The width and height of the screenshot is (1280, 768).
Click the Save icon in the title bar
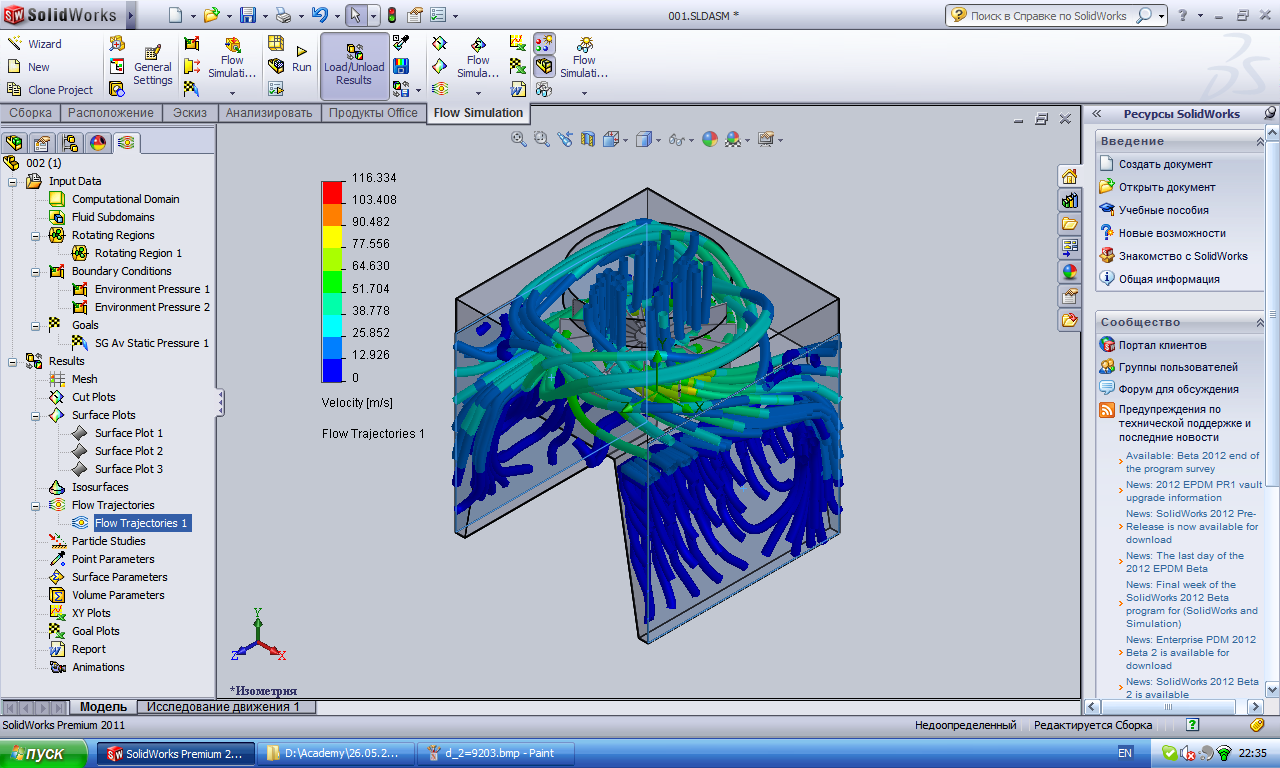[x=247, y=15]
